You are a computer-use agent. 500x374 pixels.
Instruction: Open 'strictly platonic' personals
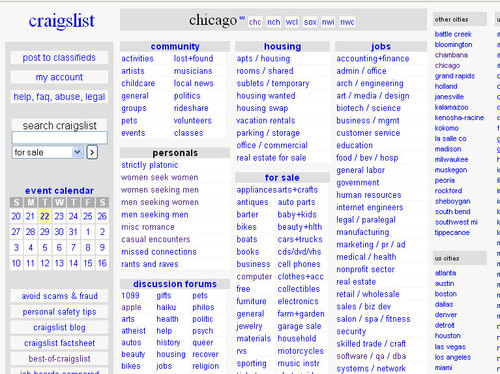150,165
